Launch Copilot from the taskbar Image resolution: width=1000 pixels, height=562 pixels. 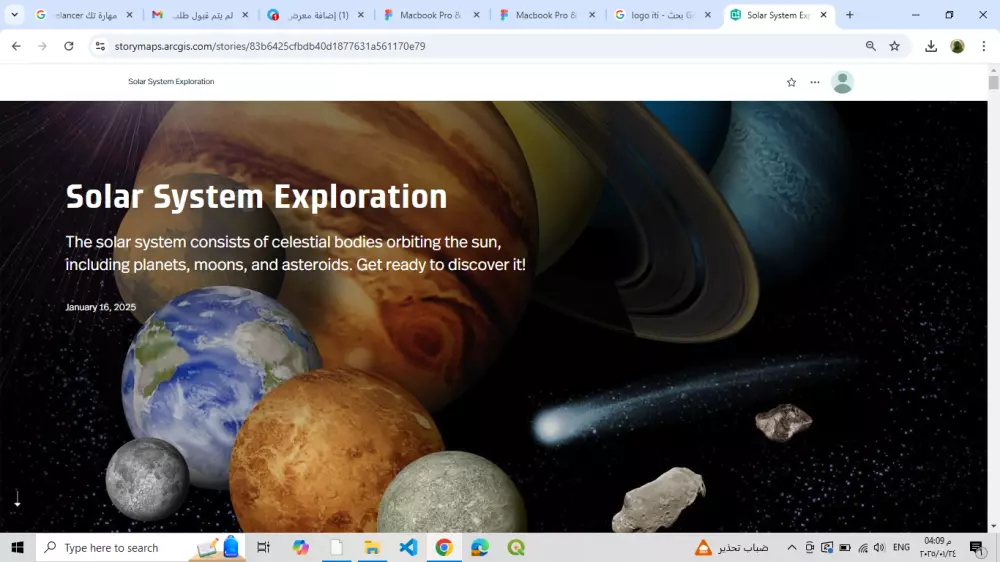pyautogui.click(x=300, y=547)
